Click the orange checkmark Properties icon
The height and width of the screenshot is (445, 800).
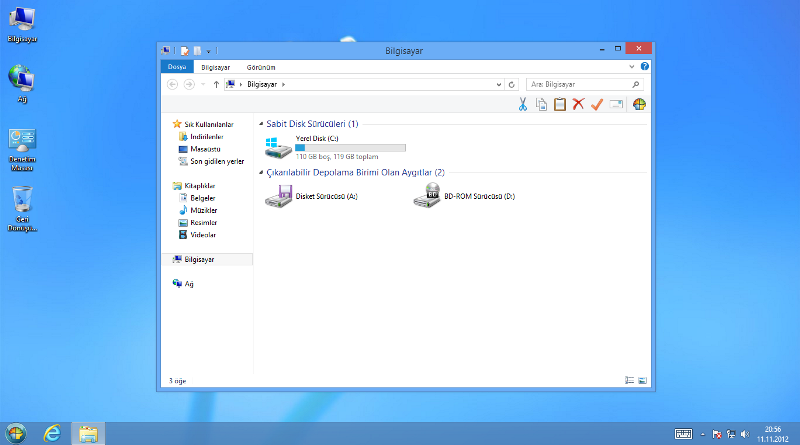597,104
